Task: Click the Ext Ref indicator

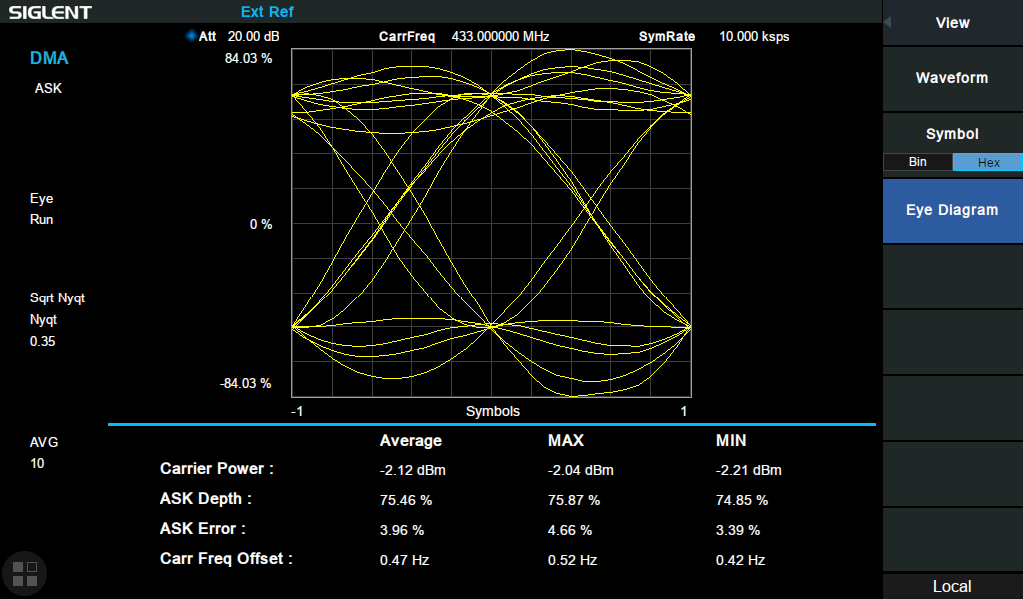Action: (267, 12)
